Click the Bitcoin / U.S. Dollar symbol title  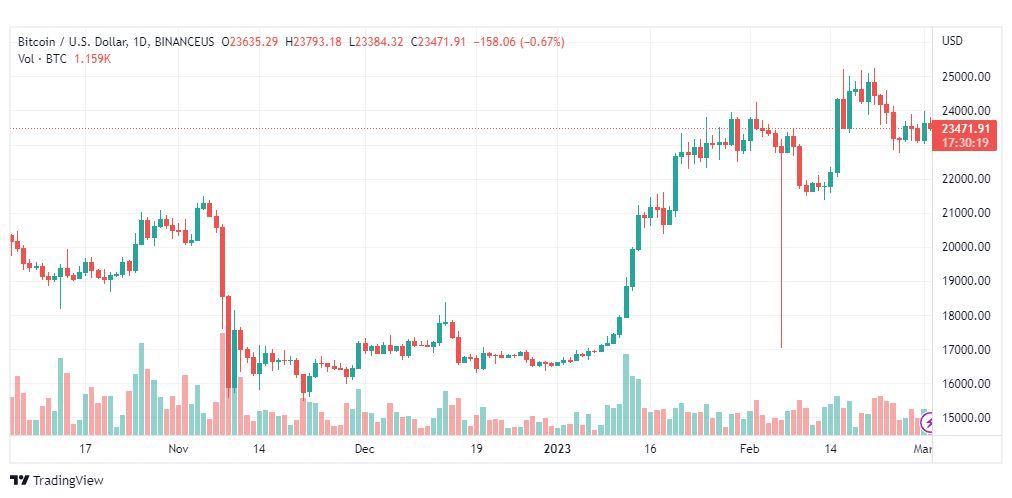(75, 41)
